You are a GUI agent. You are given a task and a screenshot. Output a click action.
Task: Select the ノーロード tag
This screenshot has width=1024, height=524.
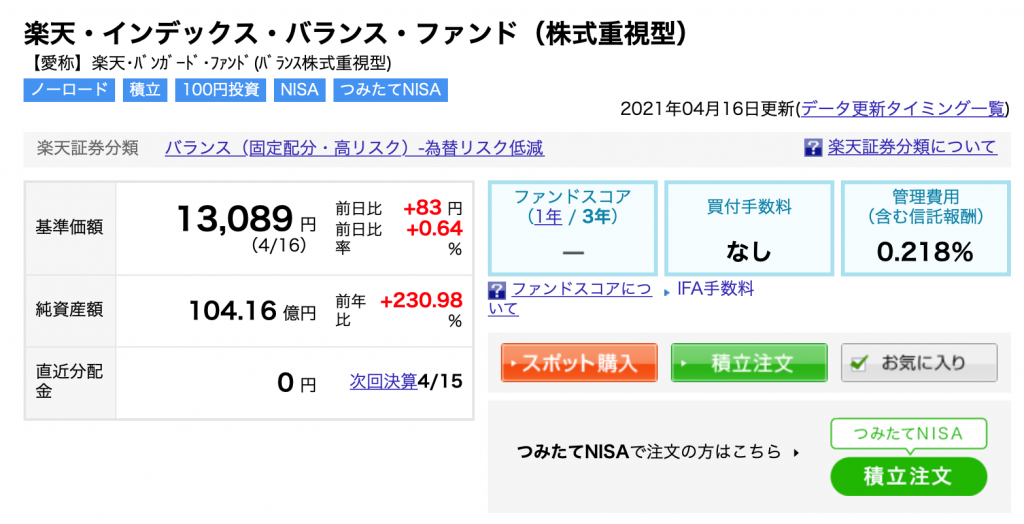pos(69,90)
